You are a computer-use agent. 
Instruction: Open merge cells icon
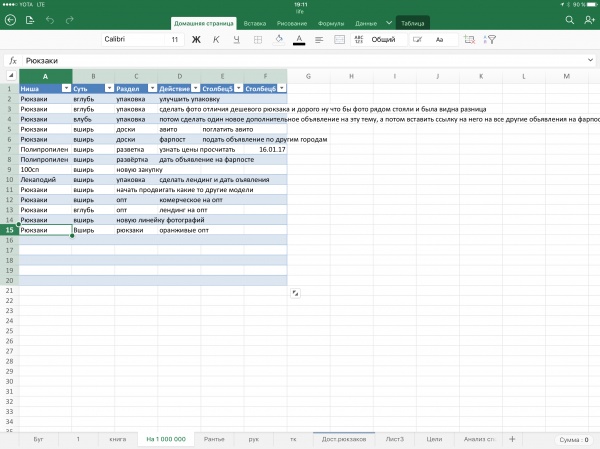click(x=339, y=39)
